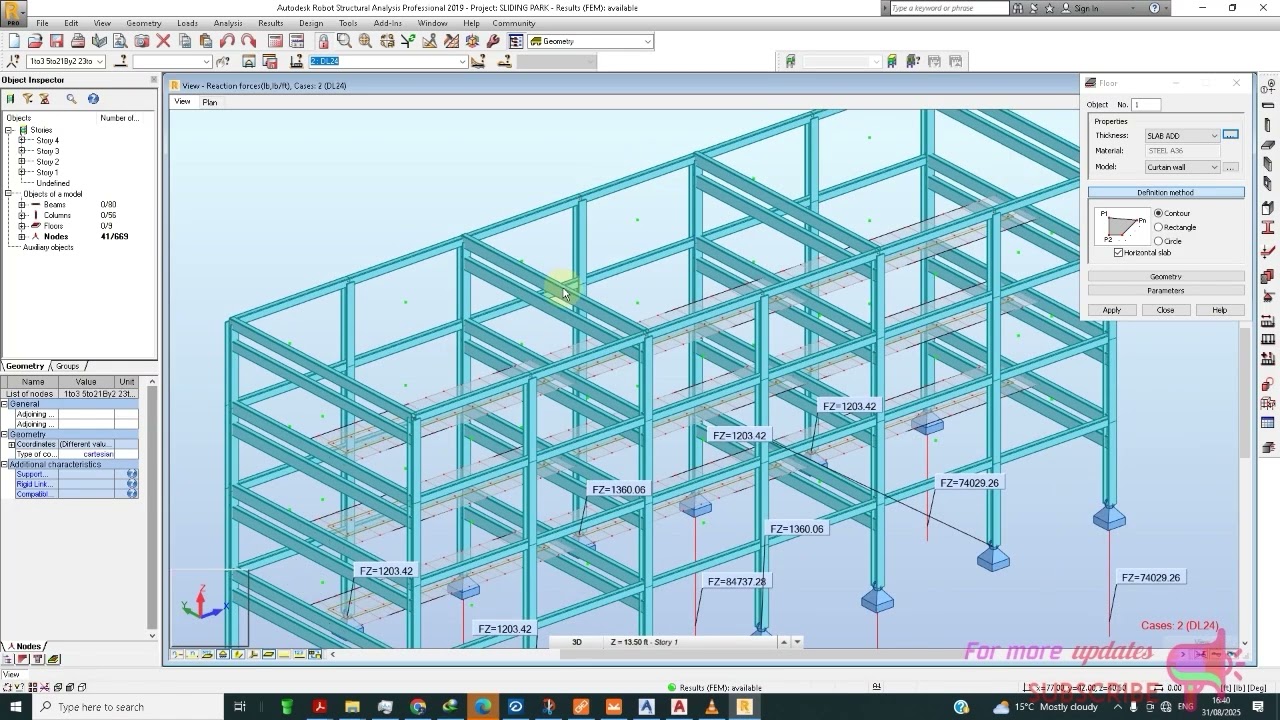The width and height of the screenshot is (1280, 720).
Task: Open the Loads menu
Action: pos(187,23)
